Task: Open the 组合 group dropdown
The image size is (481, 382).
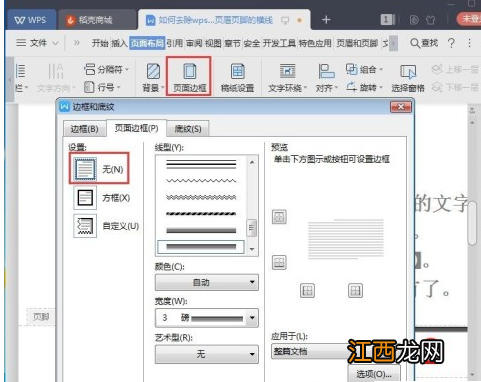Action: pyautogui.click(x=364, y=69)
